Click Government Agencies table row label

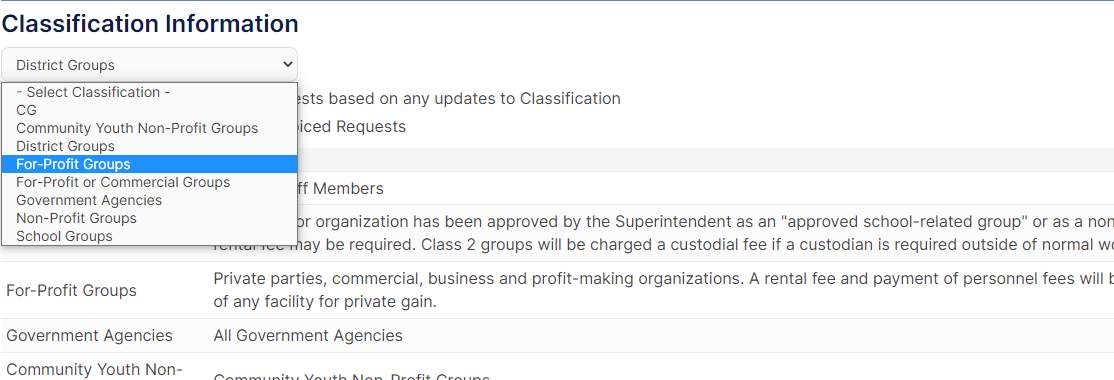point(90,335)
